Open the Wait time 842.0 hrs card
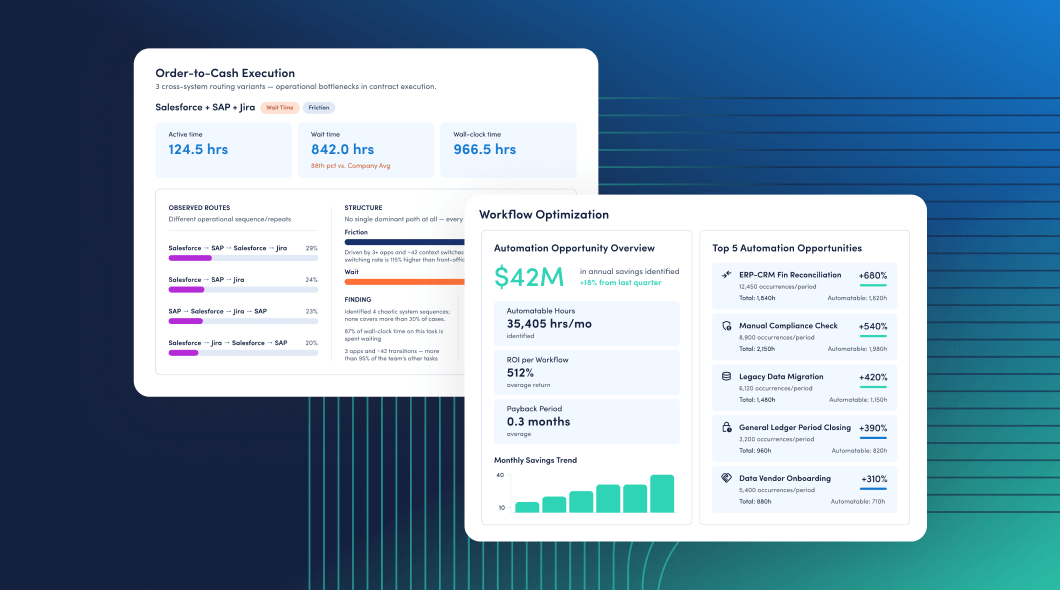Viewport: 1060px width, 590px height. (x=366, y=149)
